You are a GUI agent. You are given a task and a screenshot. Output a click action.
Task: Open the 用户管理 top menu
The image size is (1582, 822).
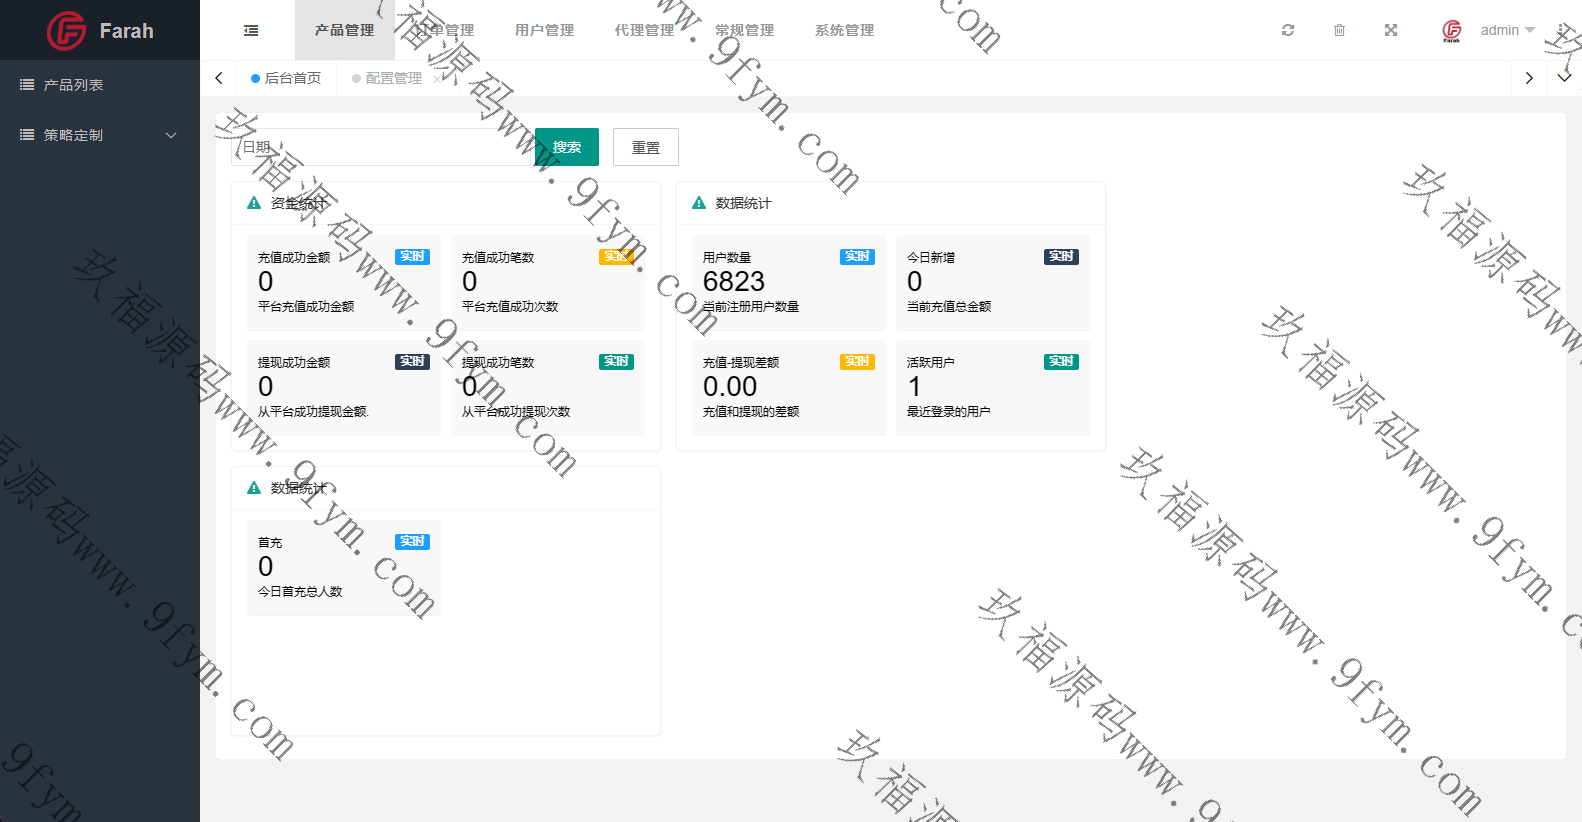(544, 30)
